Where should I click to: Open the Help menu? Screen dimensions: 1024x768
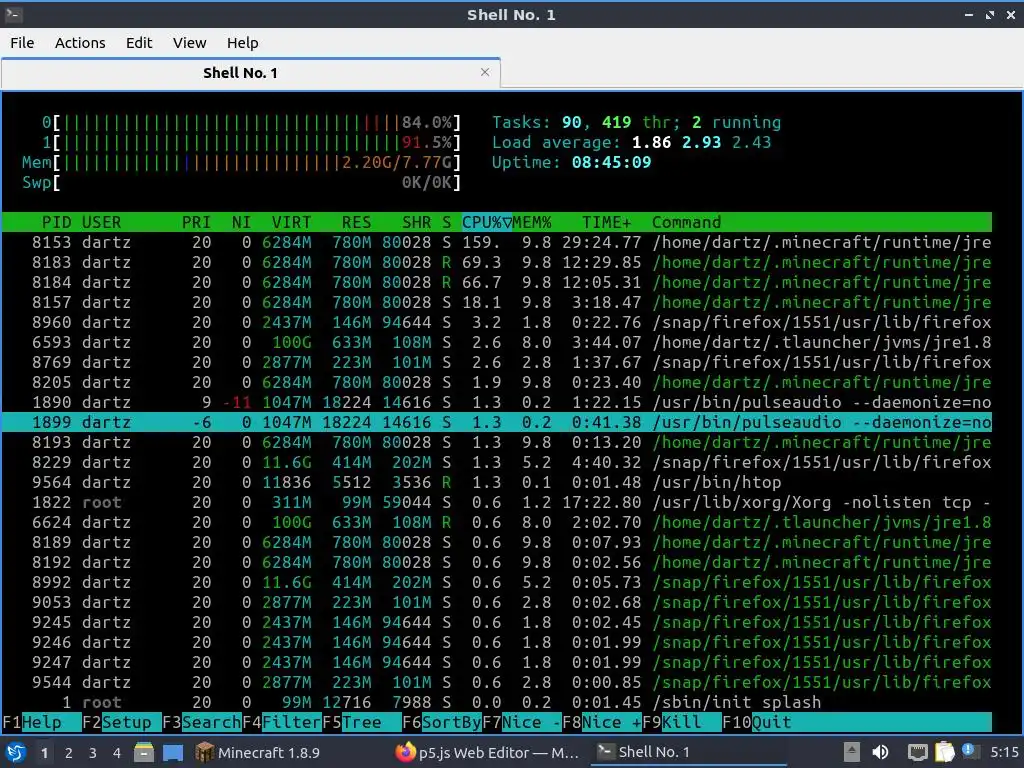tap(242, 43)
